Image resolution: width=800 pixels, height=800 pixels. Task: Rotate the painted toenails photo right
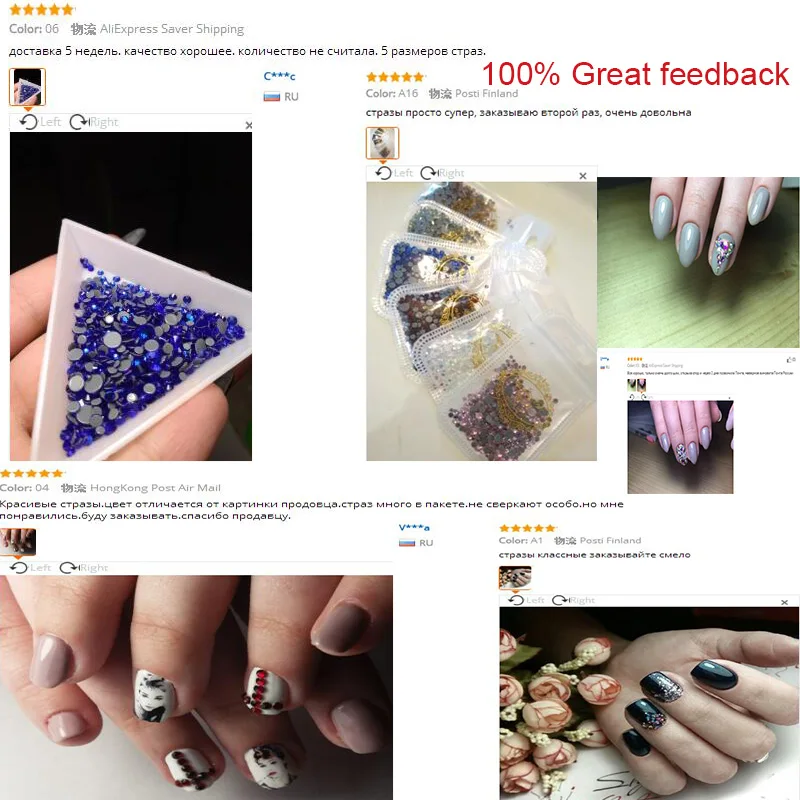[x=84, y=567]
